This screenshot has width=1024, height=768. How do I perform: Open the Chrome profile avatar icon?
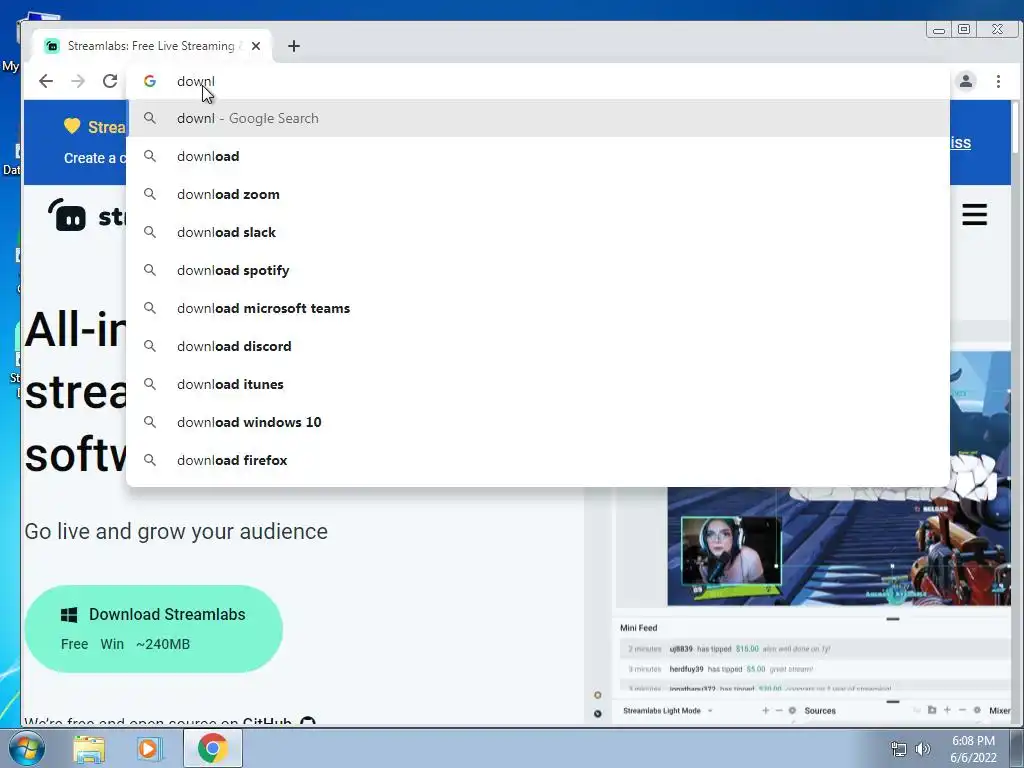(965, 81)
